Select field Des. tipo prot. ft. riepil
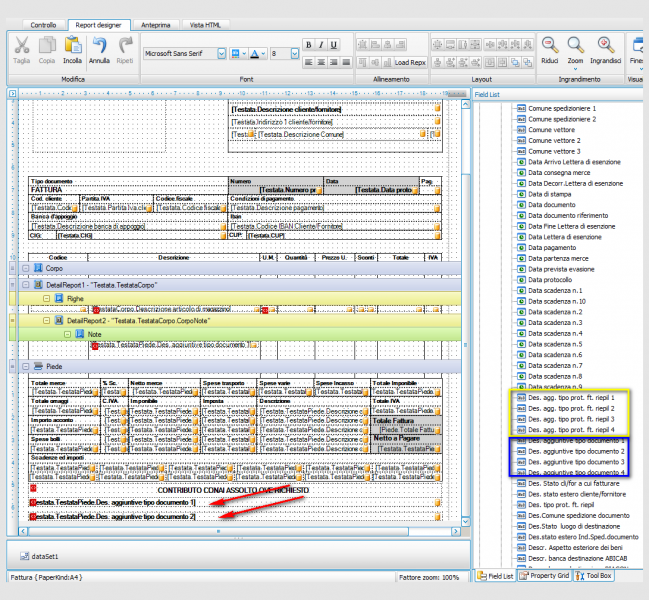This screenshot has height=600, width=649. click(561, 505)
